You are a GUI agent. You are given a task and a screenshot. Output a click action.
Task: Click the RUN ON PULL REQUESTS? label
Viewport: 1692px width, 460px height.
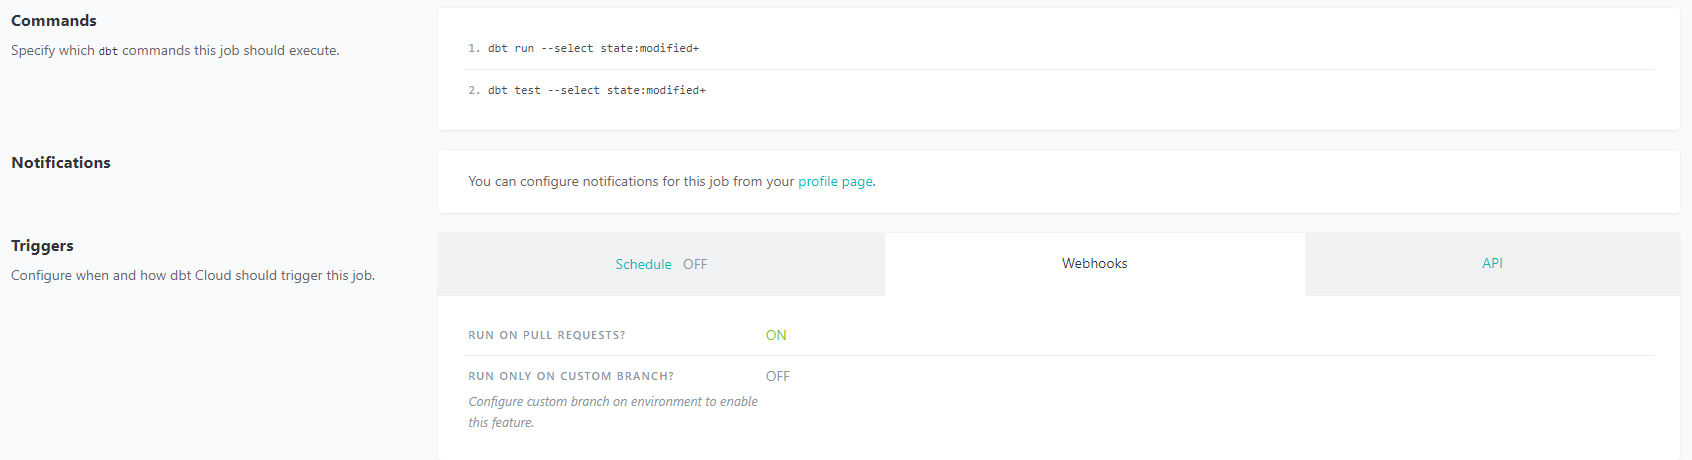tap(547, 335)
